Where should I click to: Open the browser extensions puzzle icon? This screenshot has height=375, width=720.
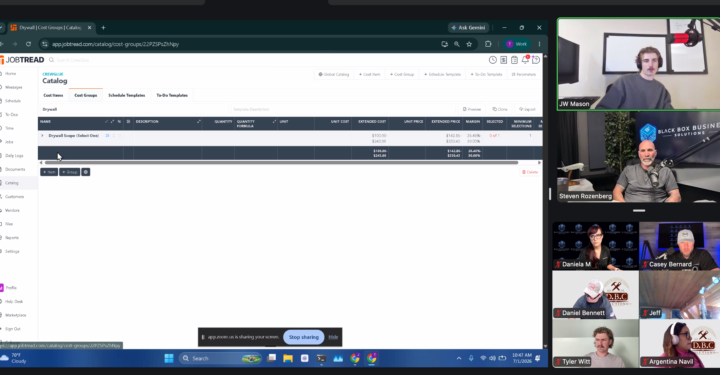488,44
